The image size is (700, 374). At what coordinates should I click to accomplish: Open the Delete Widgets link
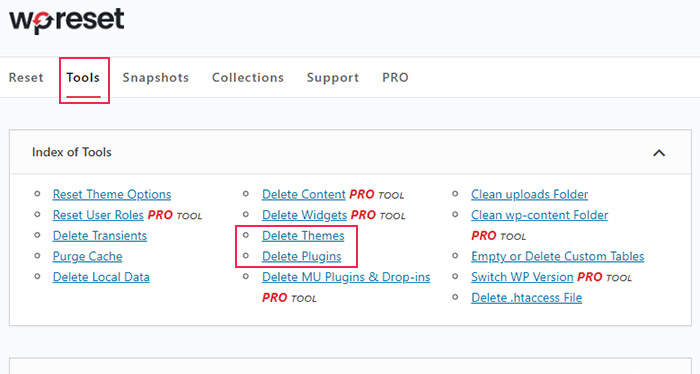[x=304, y=215]
